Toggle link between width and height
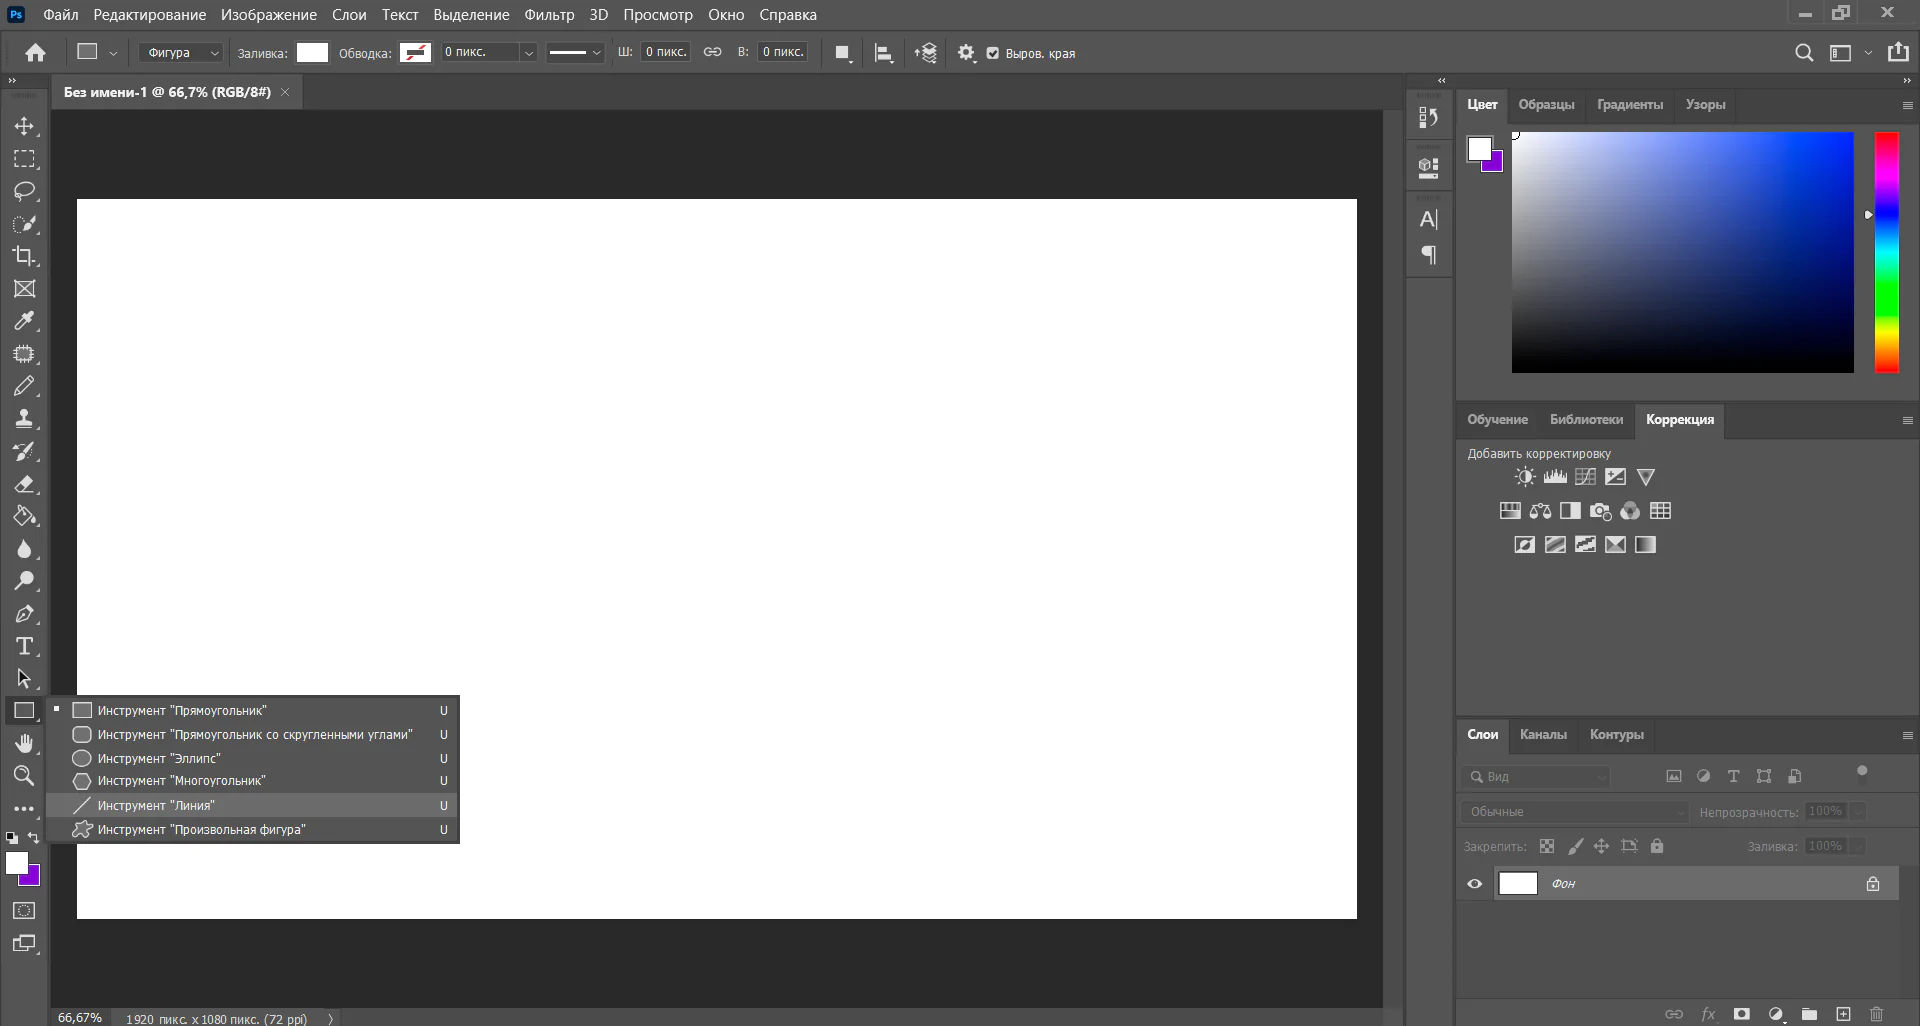 click(x=712, y=52)
